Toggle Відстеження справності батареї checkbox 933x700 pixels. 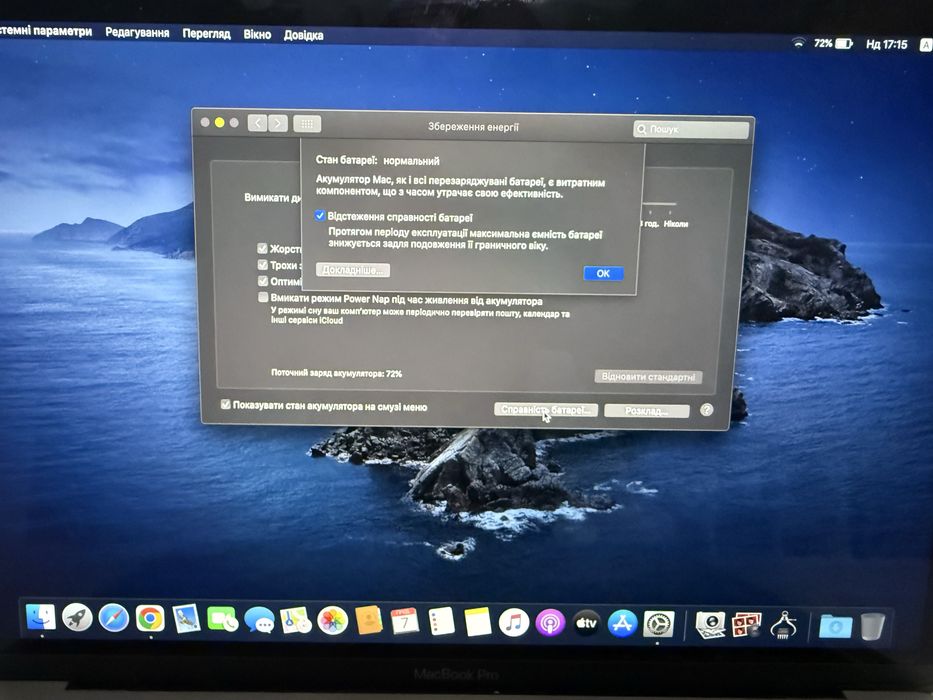pyautogui.click(x=320, y=215)
